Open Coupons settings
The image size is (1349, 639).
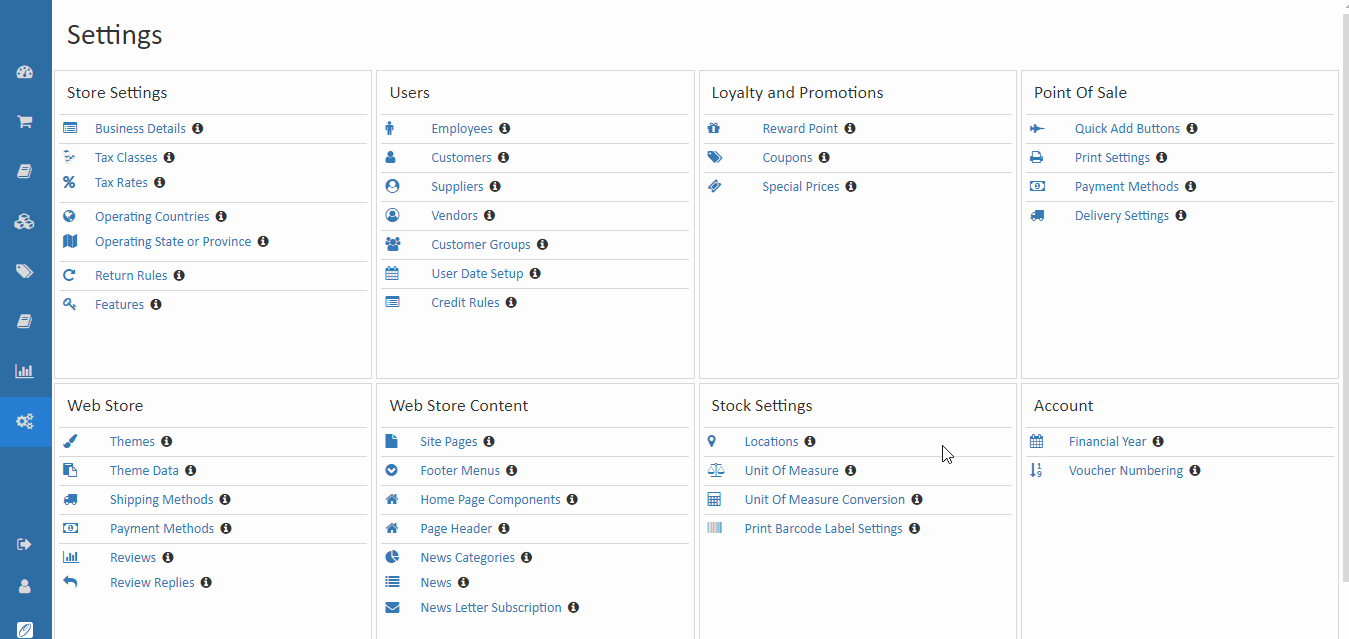(786, 158)
